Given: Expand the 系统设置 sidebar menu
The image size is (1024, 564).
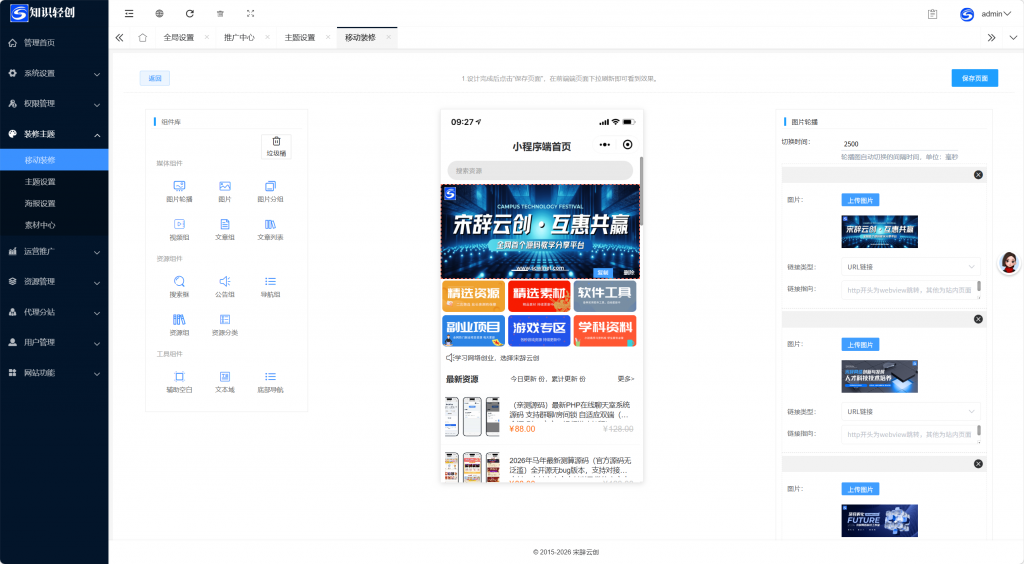Looking at the screenshot, I should pos(54,73).
